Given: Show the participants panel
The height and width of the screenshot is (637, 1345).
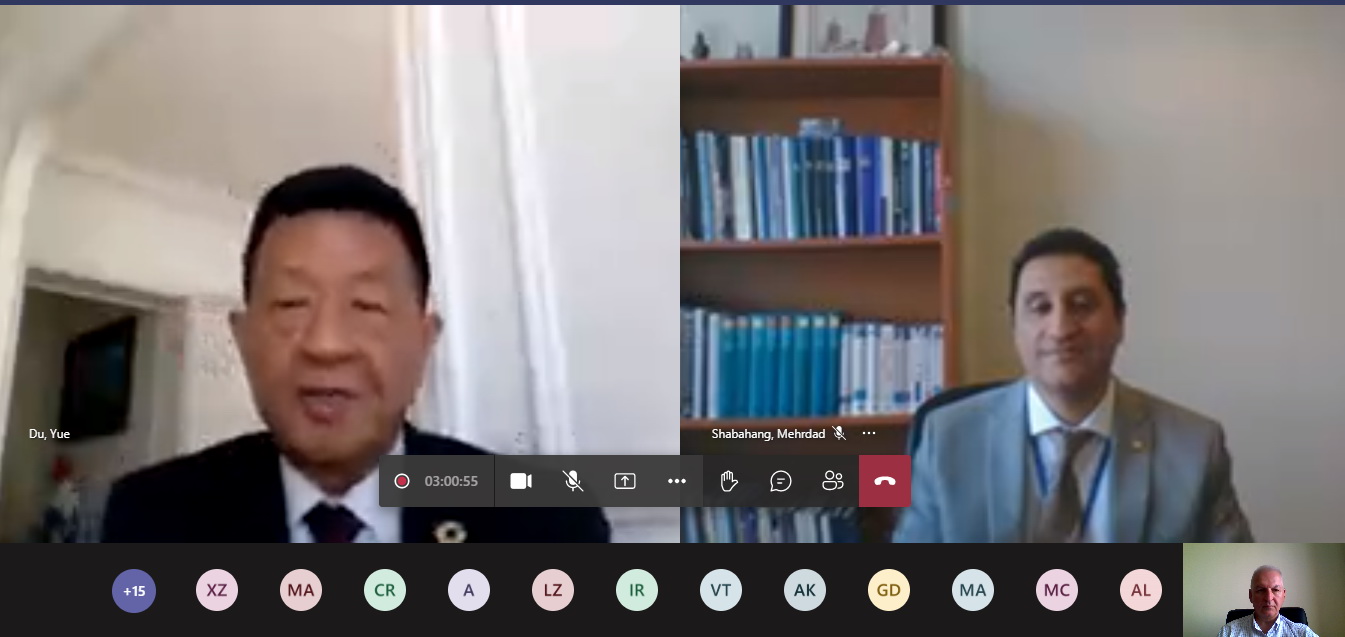Looking at the screenshot, I should (x=833, y=481).
